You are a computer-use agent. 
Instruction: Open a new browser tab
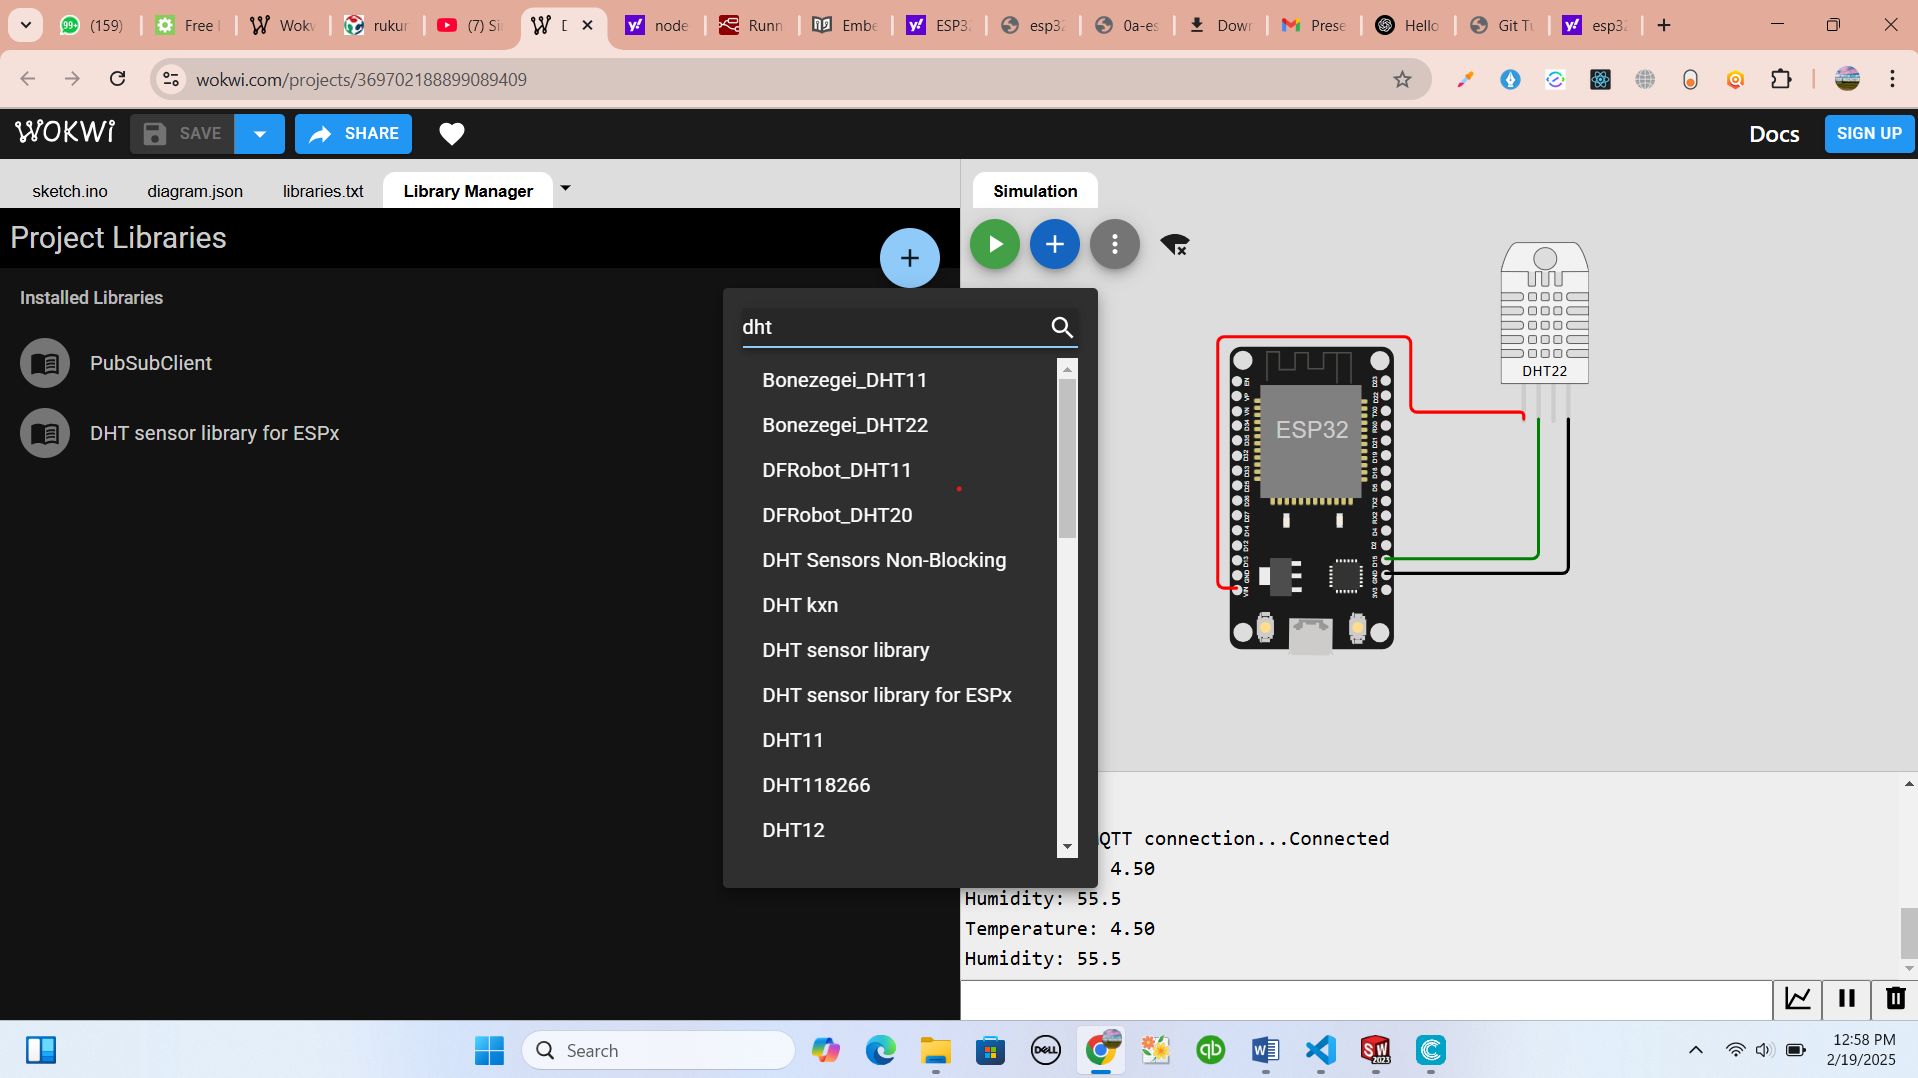click(1664, 25)
